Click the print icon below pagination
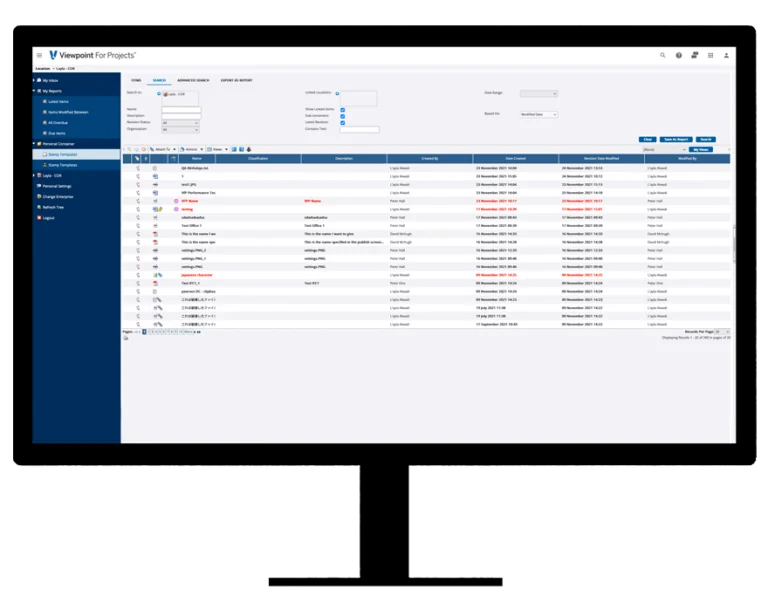 pyautogui.click(x=126, y=338)
